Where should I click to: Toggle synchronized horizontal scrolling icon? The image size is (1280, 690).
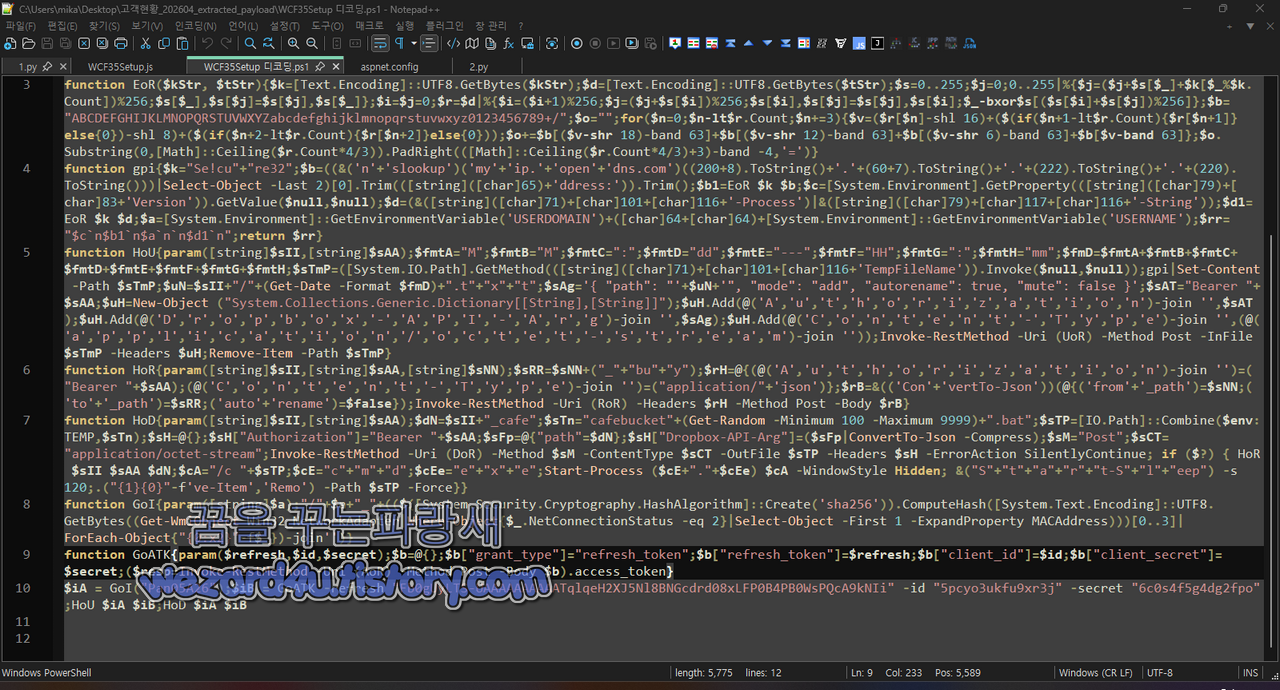[355, 43]
